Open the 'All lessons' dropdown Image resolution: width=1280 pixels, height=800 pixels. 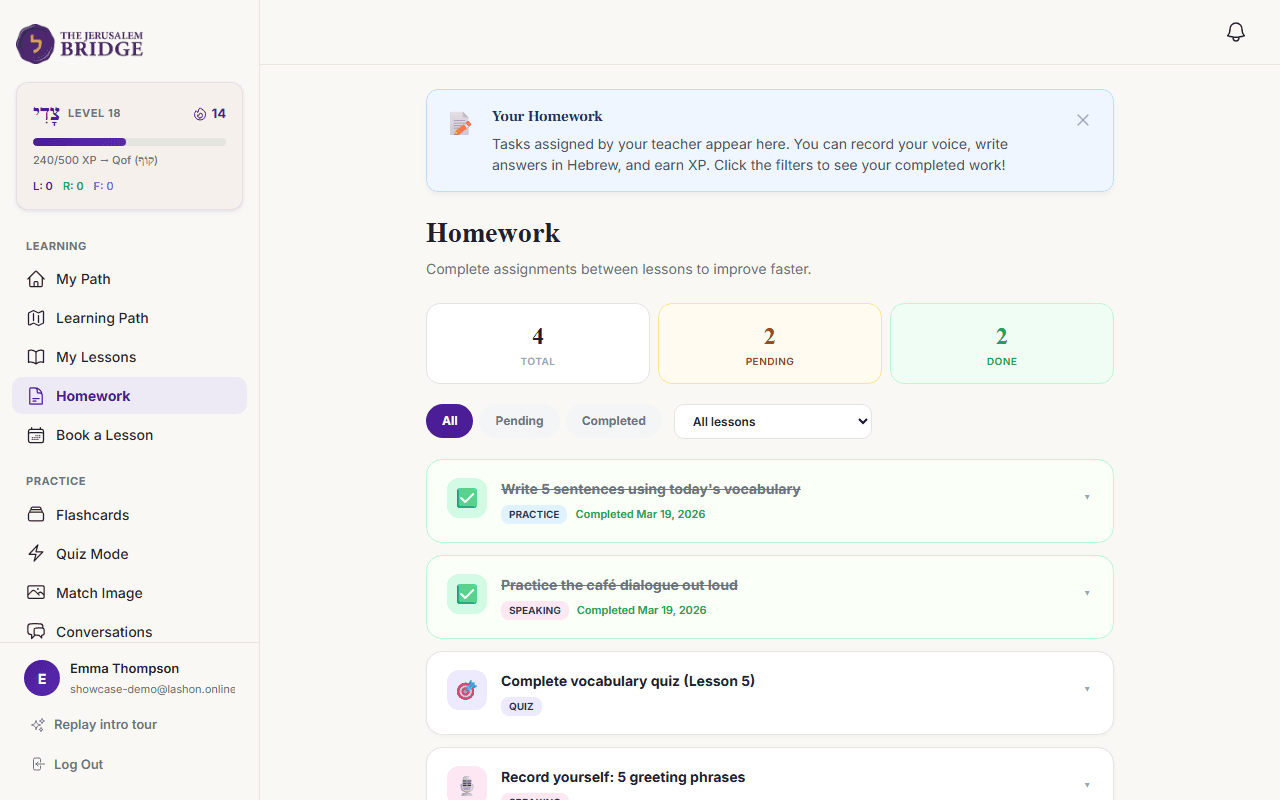coord(772,421)
